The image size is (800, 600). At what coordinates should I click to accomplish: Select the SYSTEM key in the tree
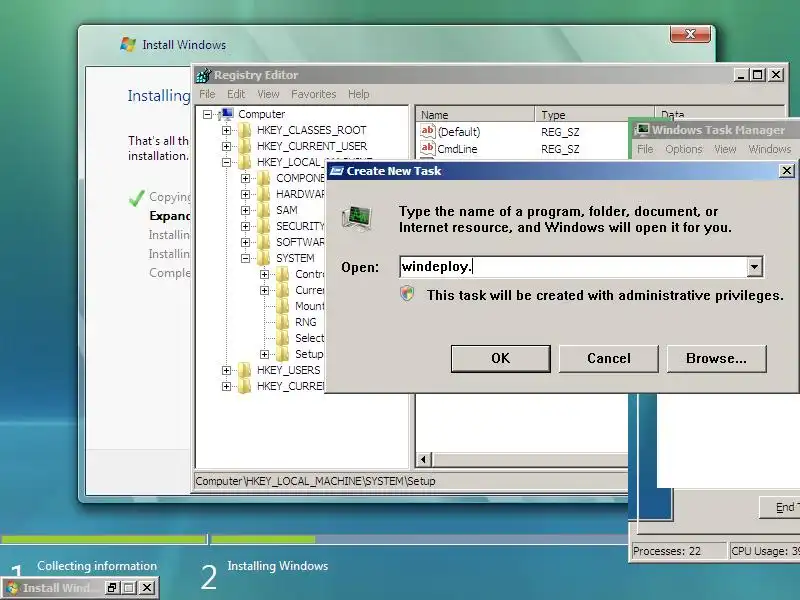click(295, 258)
